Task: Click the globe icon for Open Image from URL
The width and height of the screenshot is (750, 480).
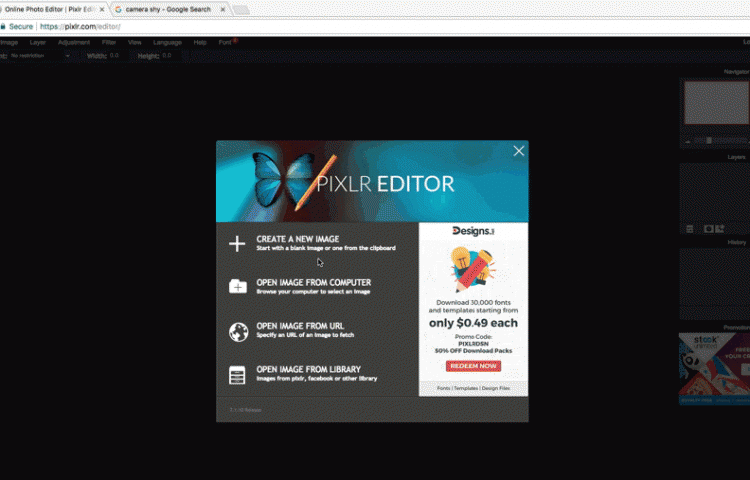Action: coord(238,332)
